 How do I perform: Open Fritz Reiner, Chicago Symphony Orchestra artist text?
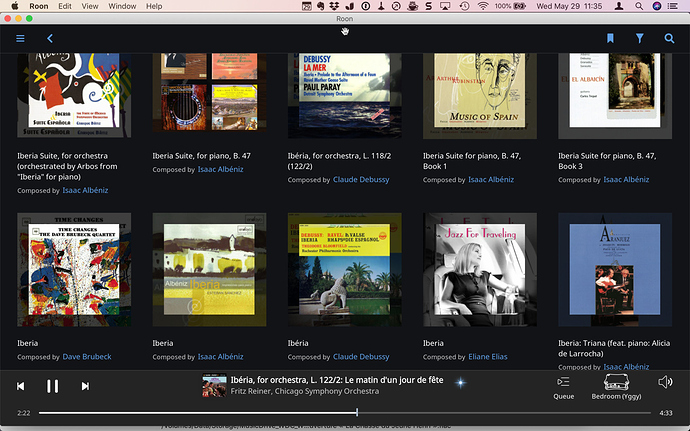305,391
